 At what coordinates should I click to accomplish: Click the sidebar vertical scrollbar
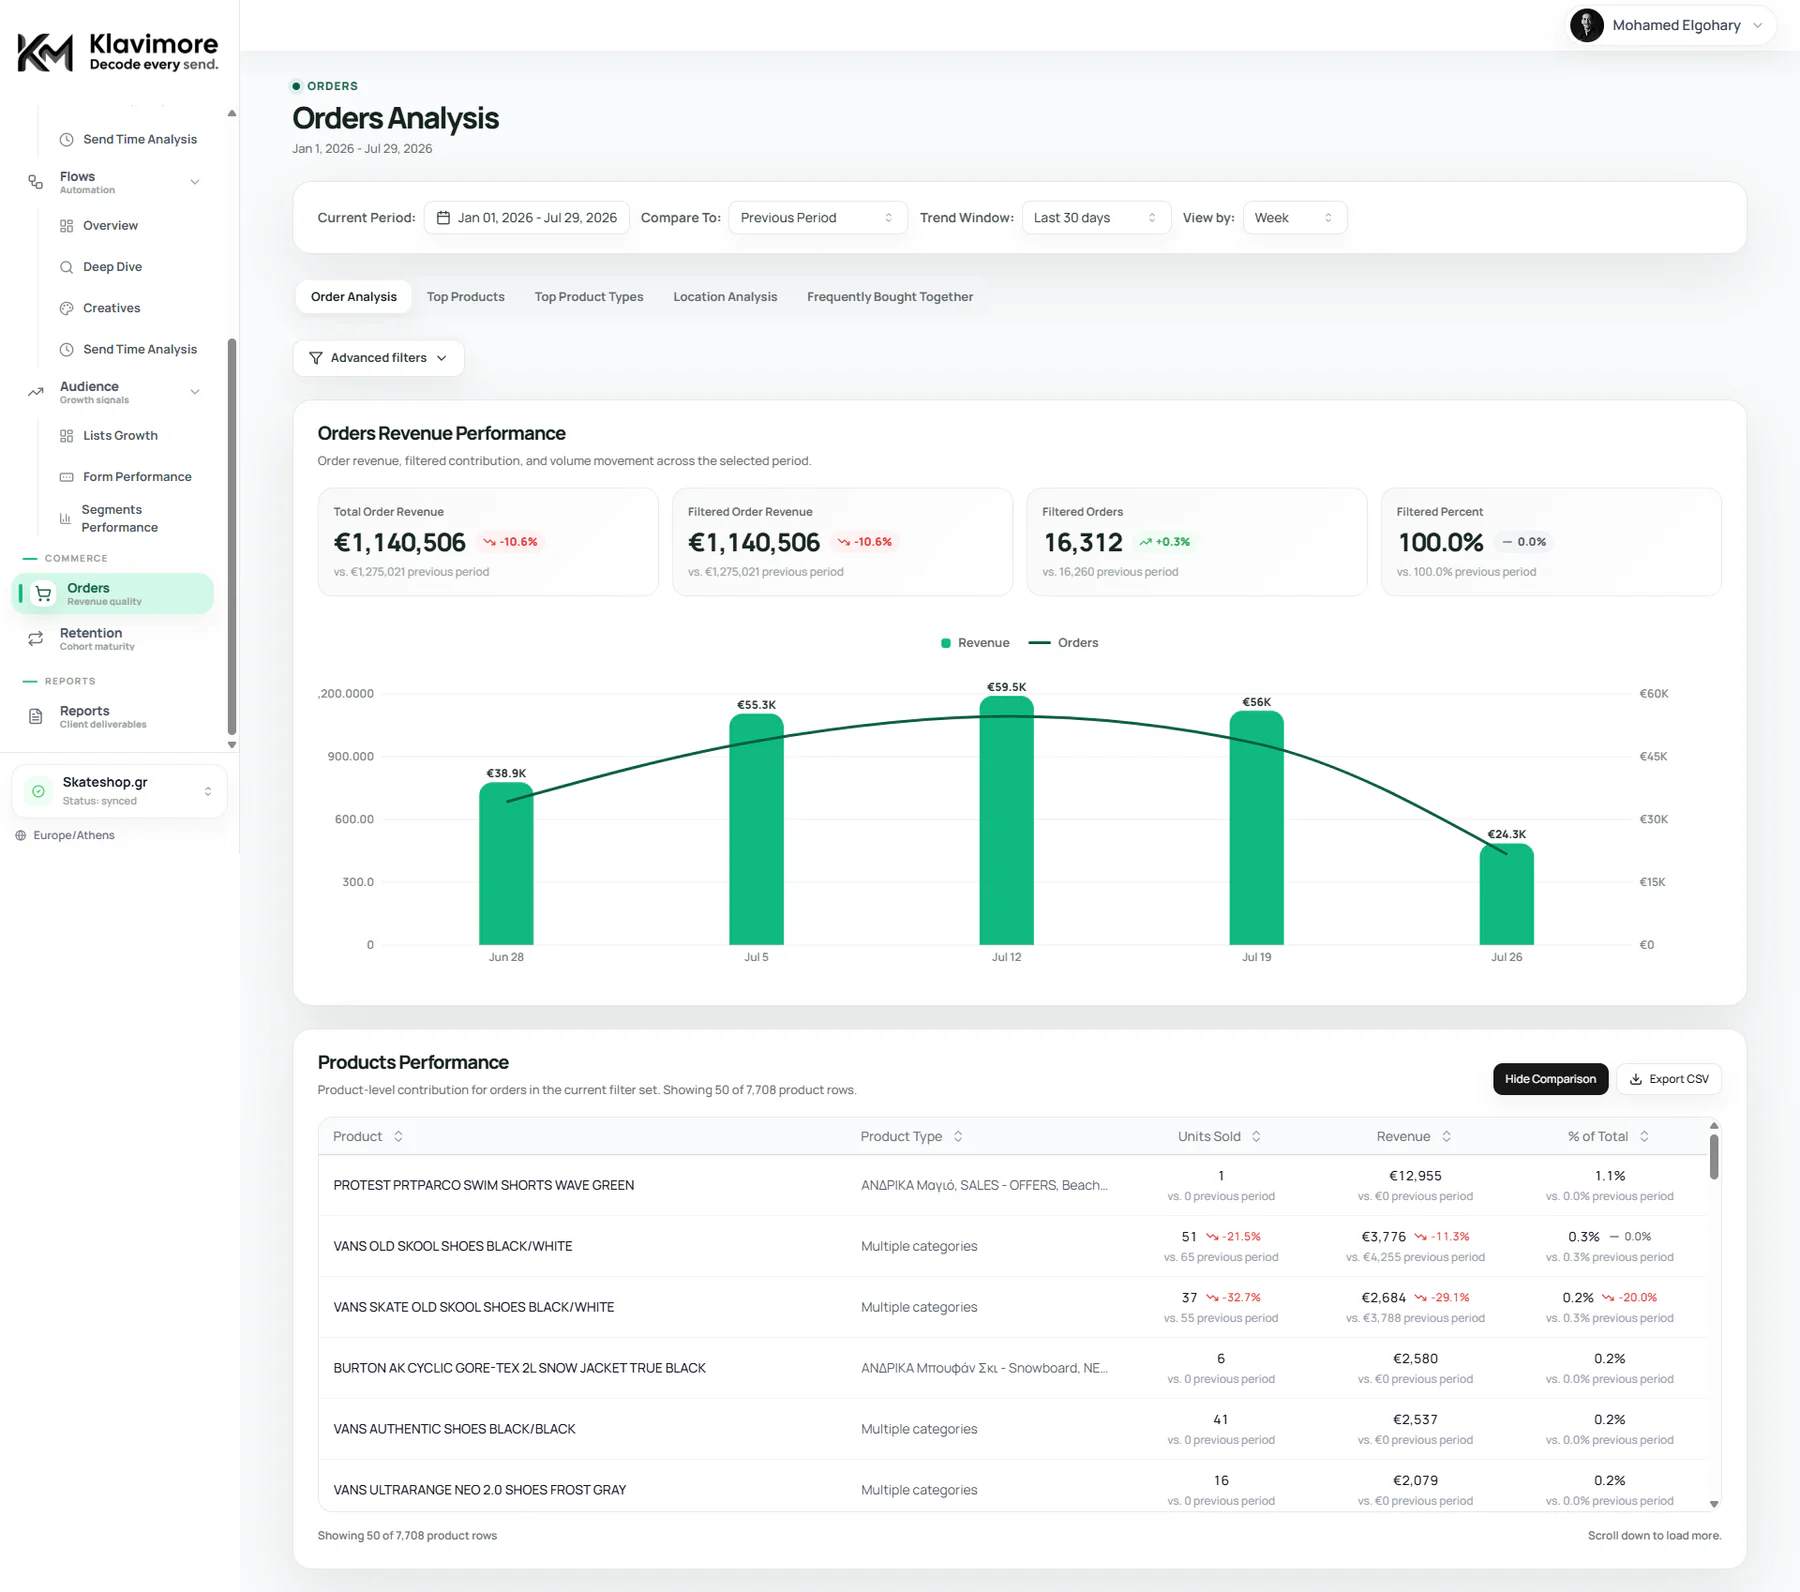click(232, 537)
